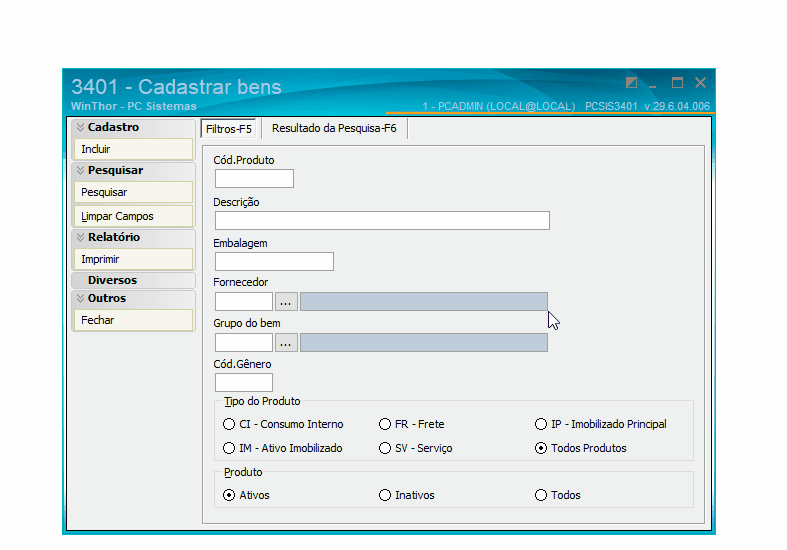Close the form with Fechar
Viewport: 787px width, 550px height.
click(134, 320)
